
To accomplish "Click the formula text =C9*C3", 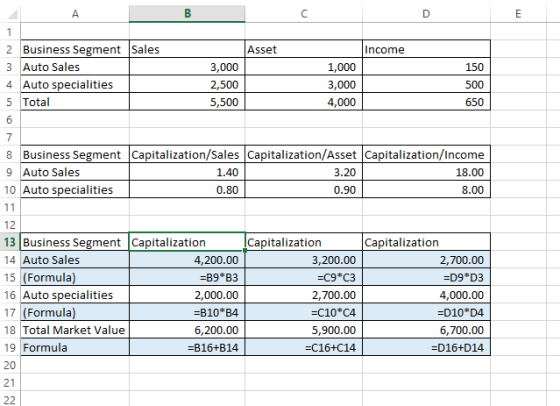I will pyautogui.click(x=336, y=277).
